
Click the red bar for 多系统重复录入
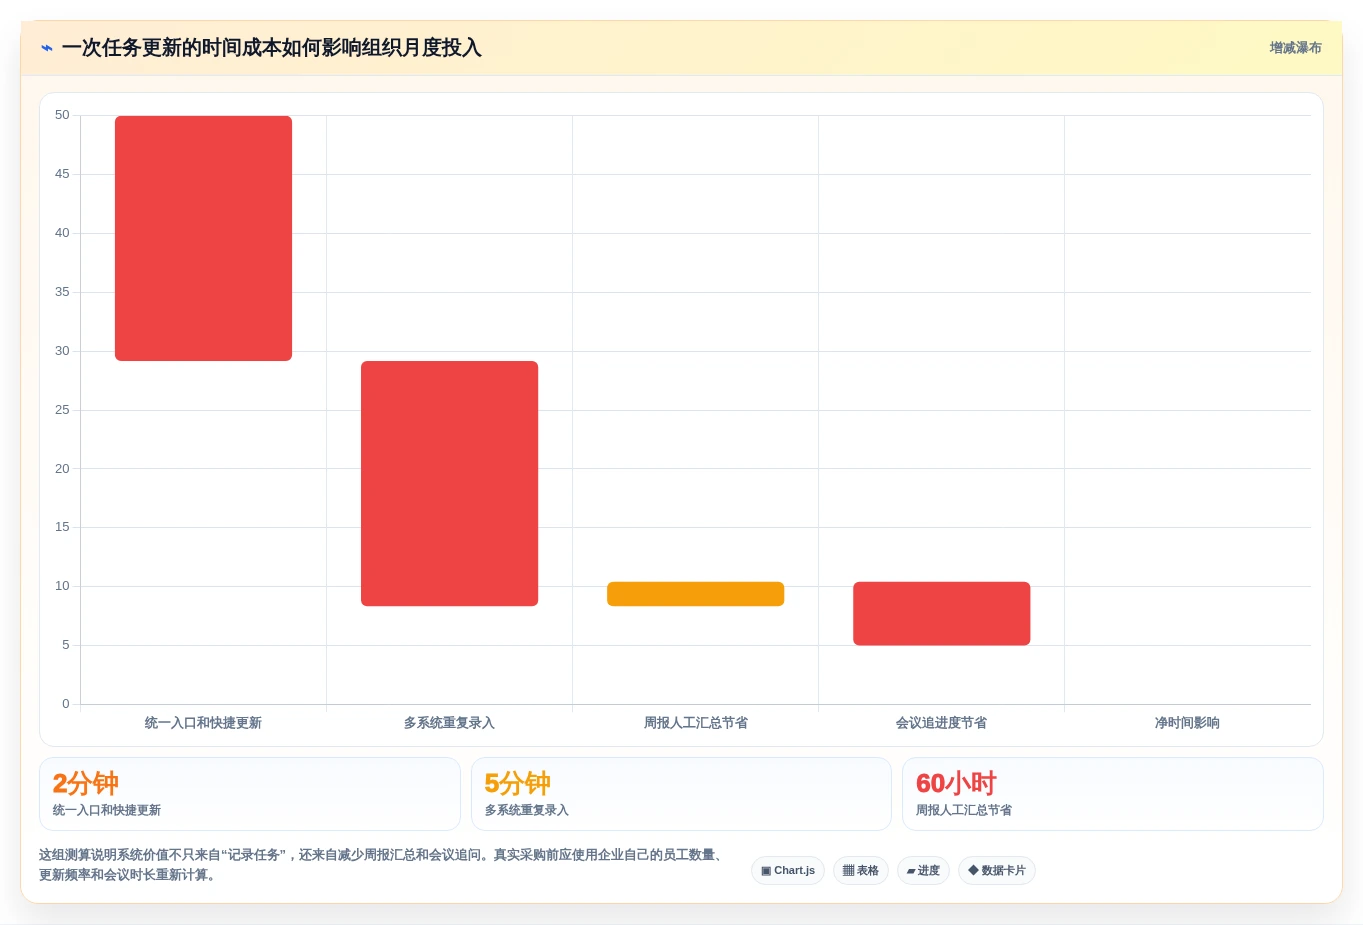click(x=449, y=483)
